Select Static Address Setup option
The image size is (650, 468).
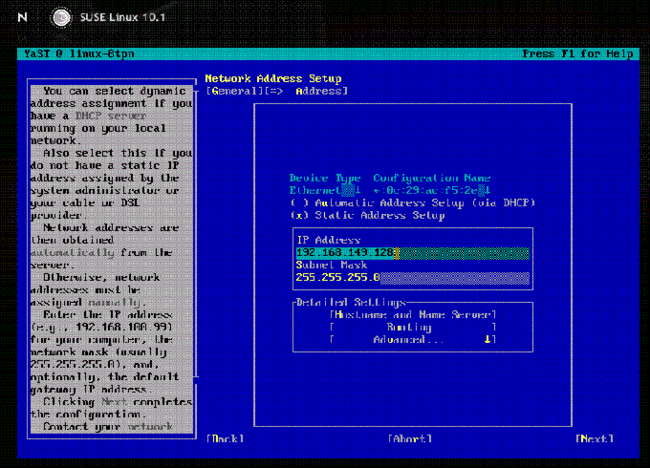tap(367, 215)
